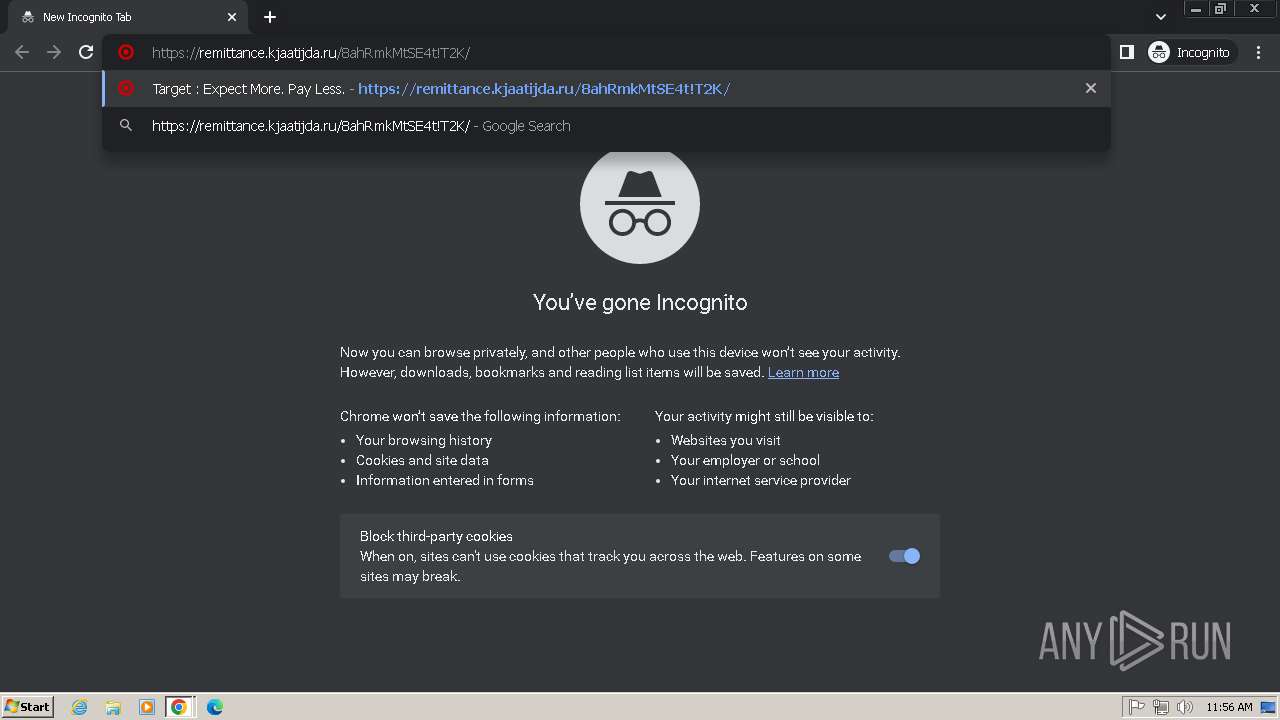This screenshot has height=720, width=1280.
Task: Select the Target Expect More suggestion
Action: [x=606, y=89]
